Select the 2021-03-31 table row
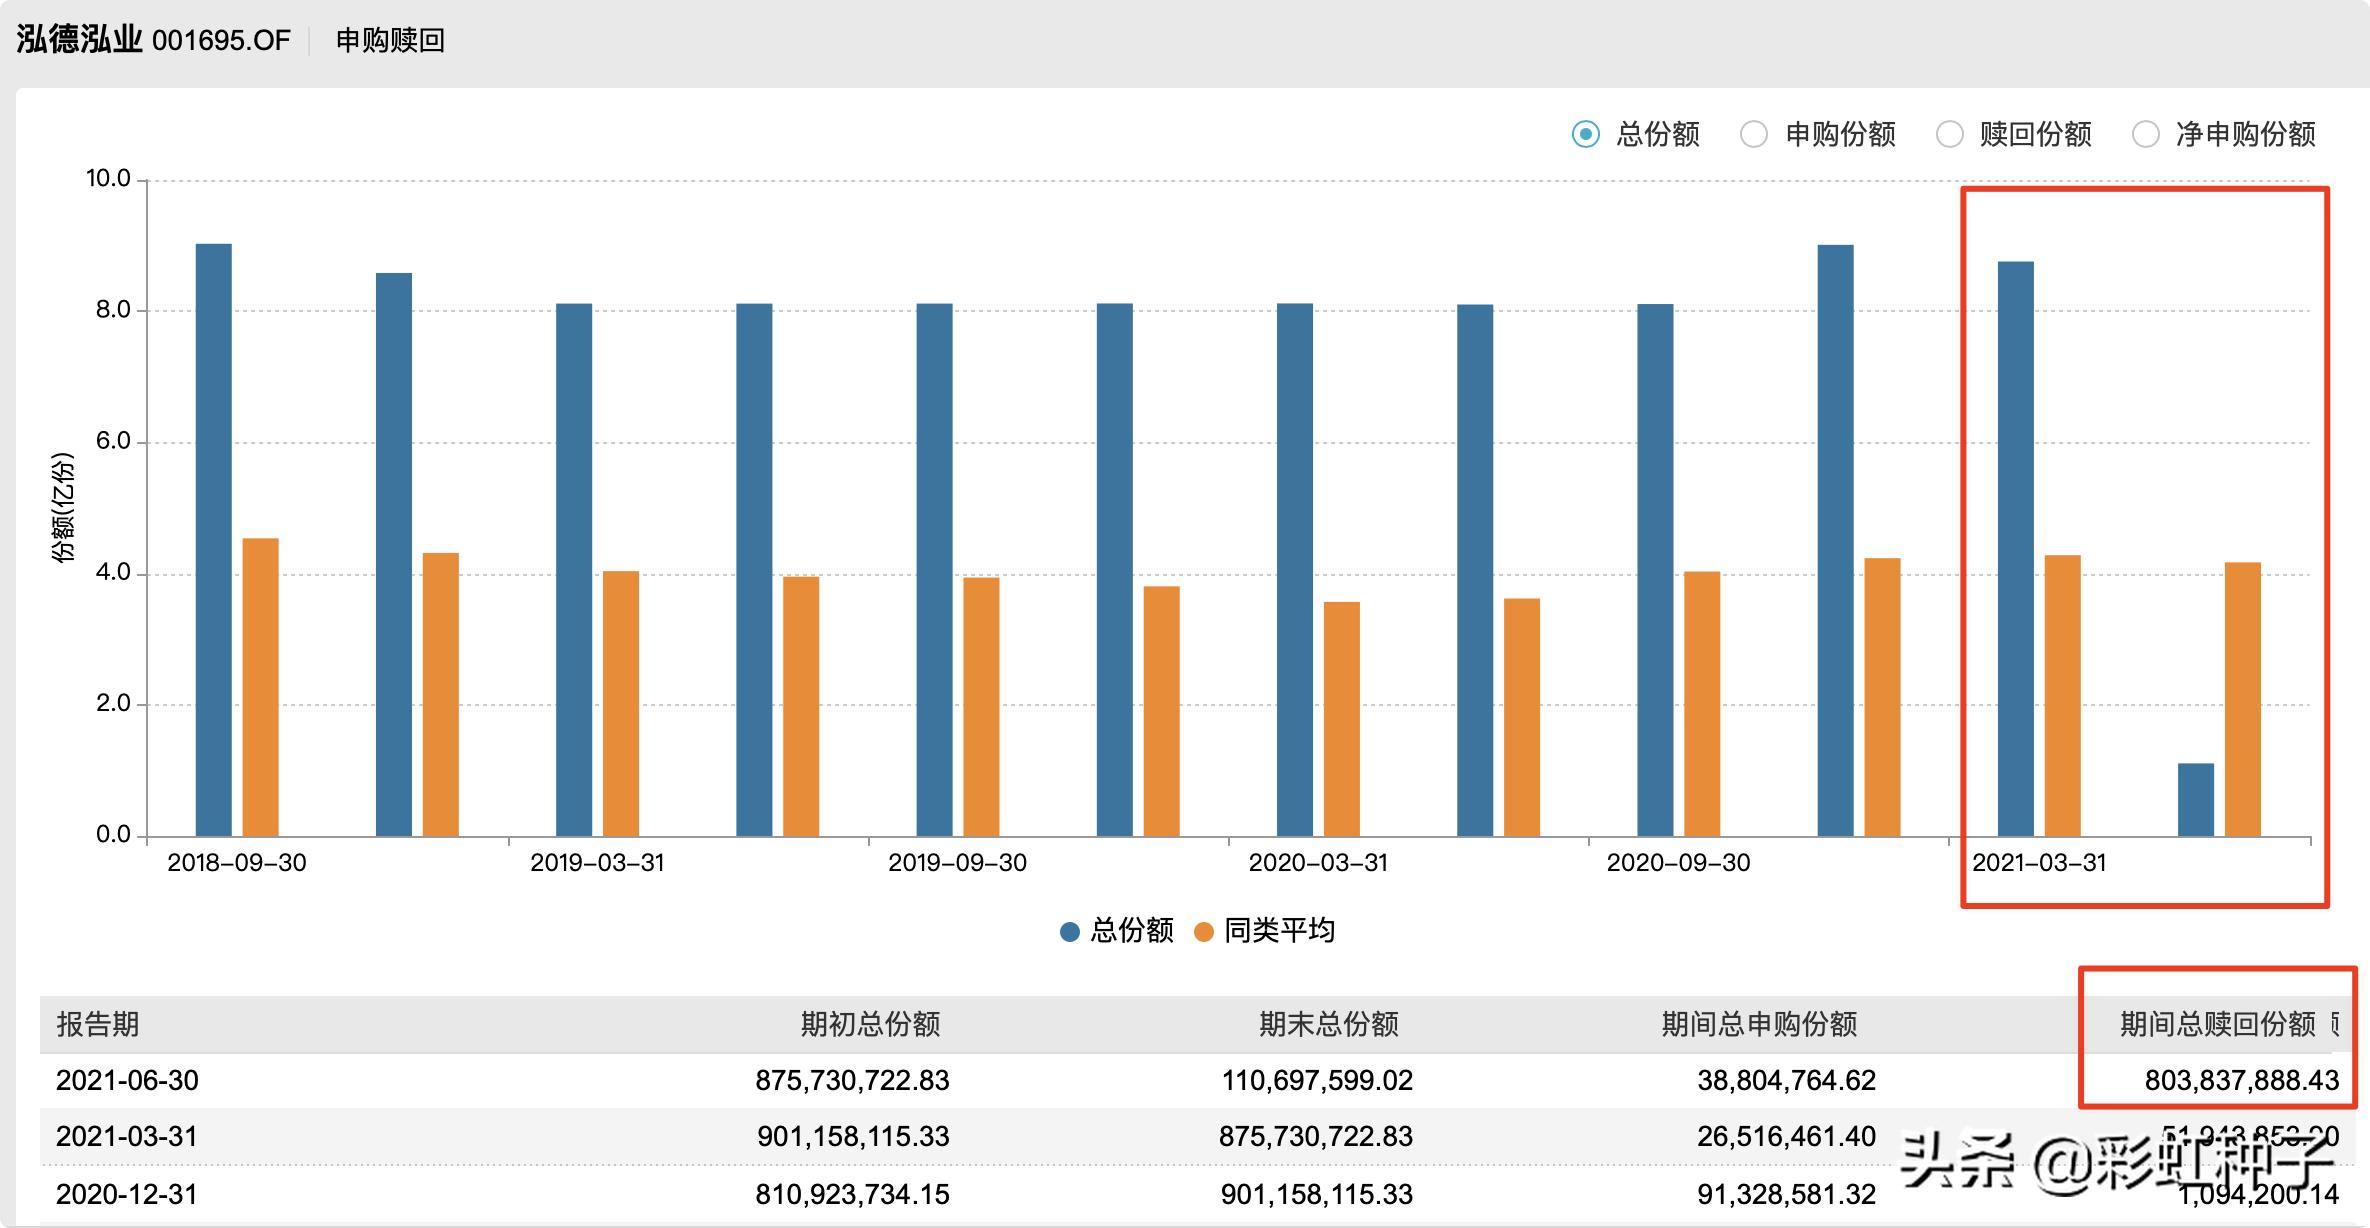Image resolution: width=2370 pixels, height=1228 pixels. pyautogui.click(x=127, y=1137)
